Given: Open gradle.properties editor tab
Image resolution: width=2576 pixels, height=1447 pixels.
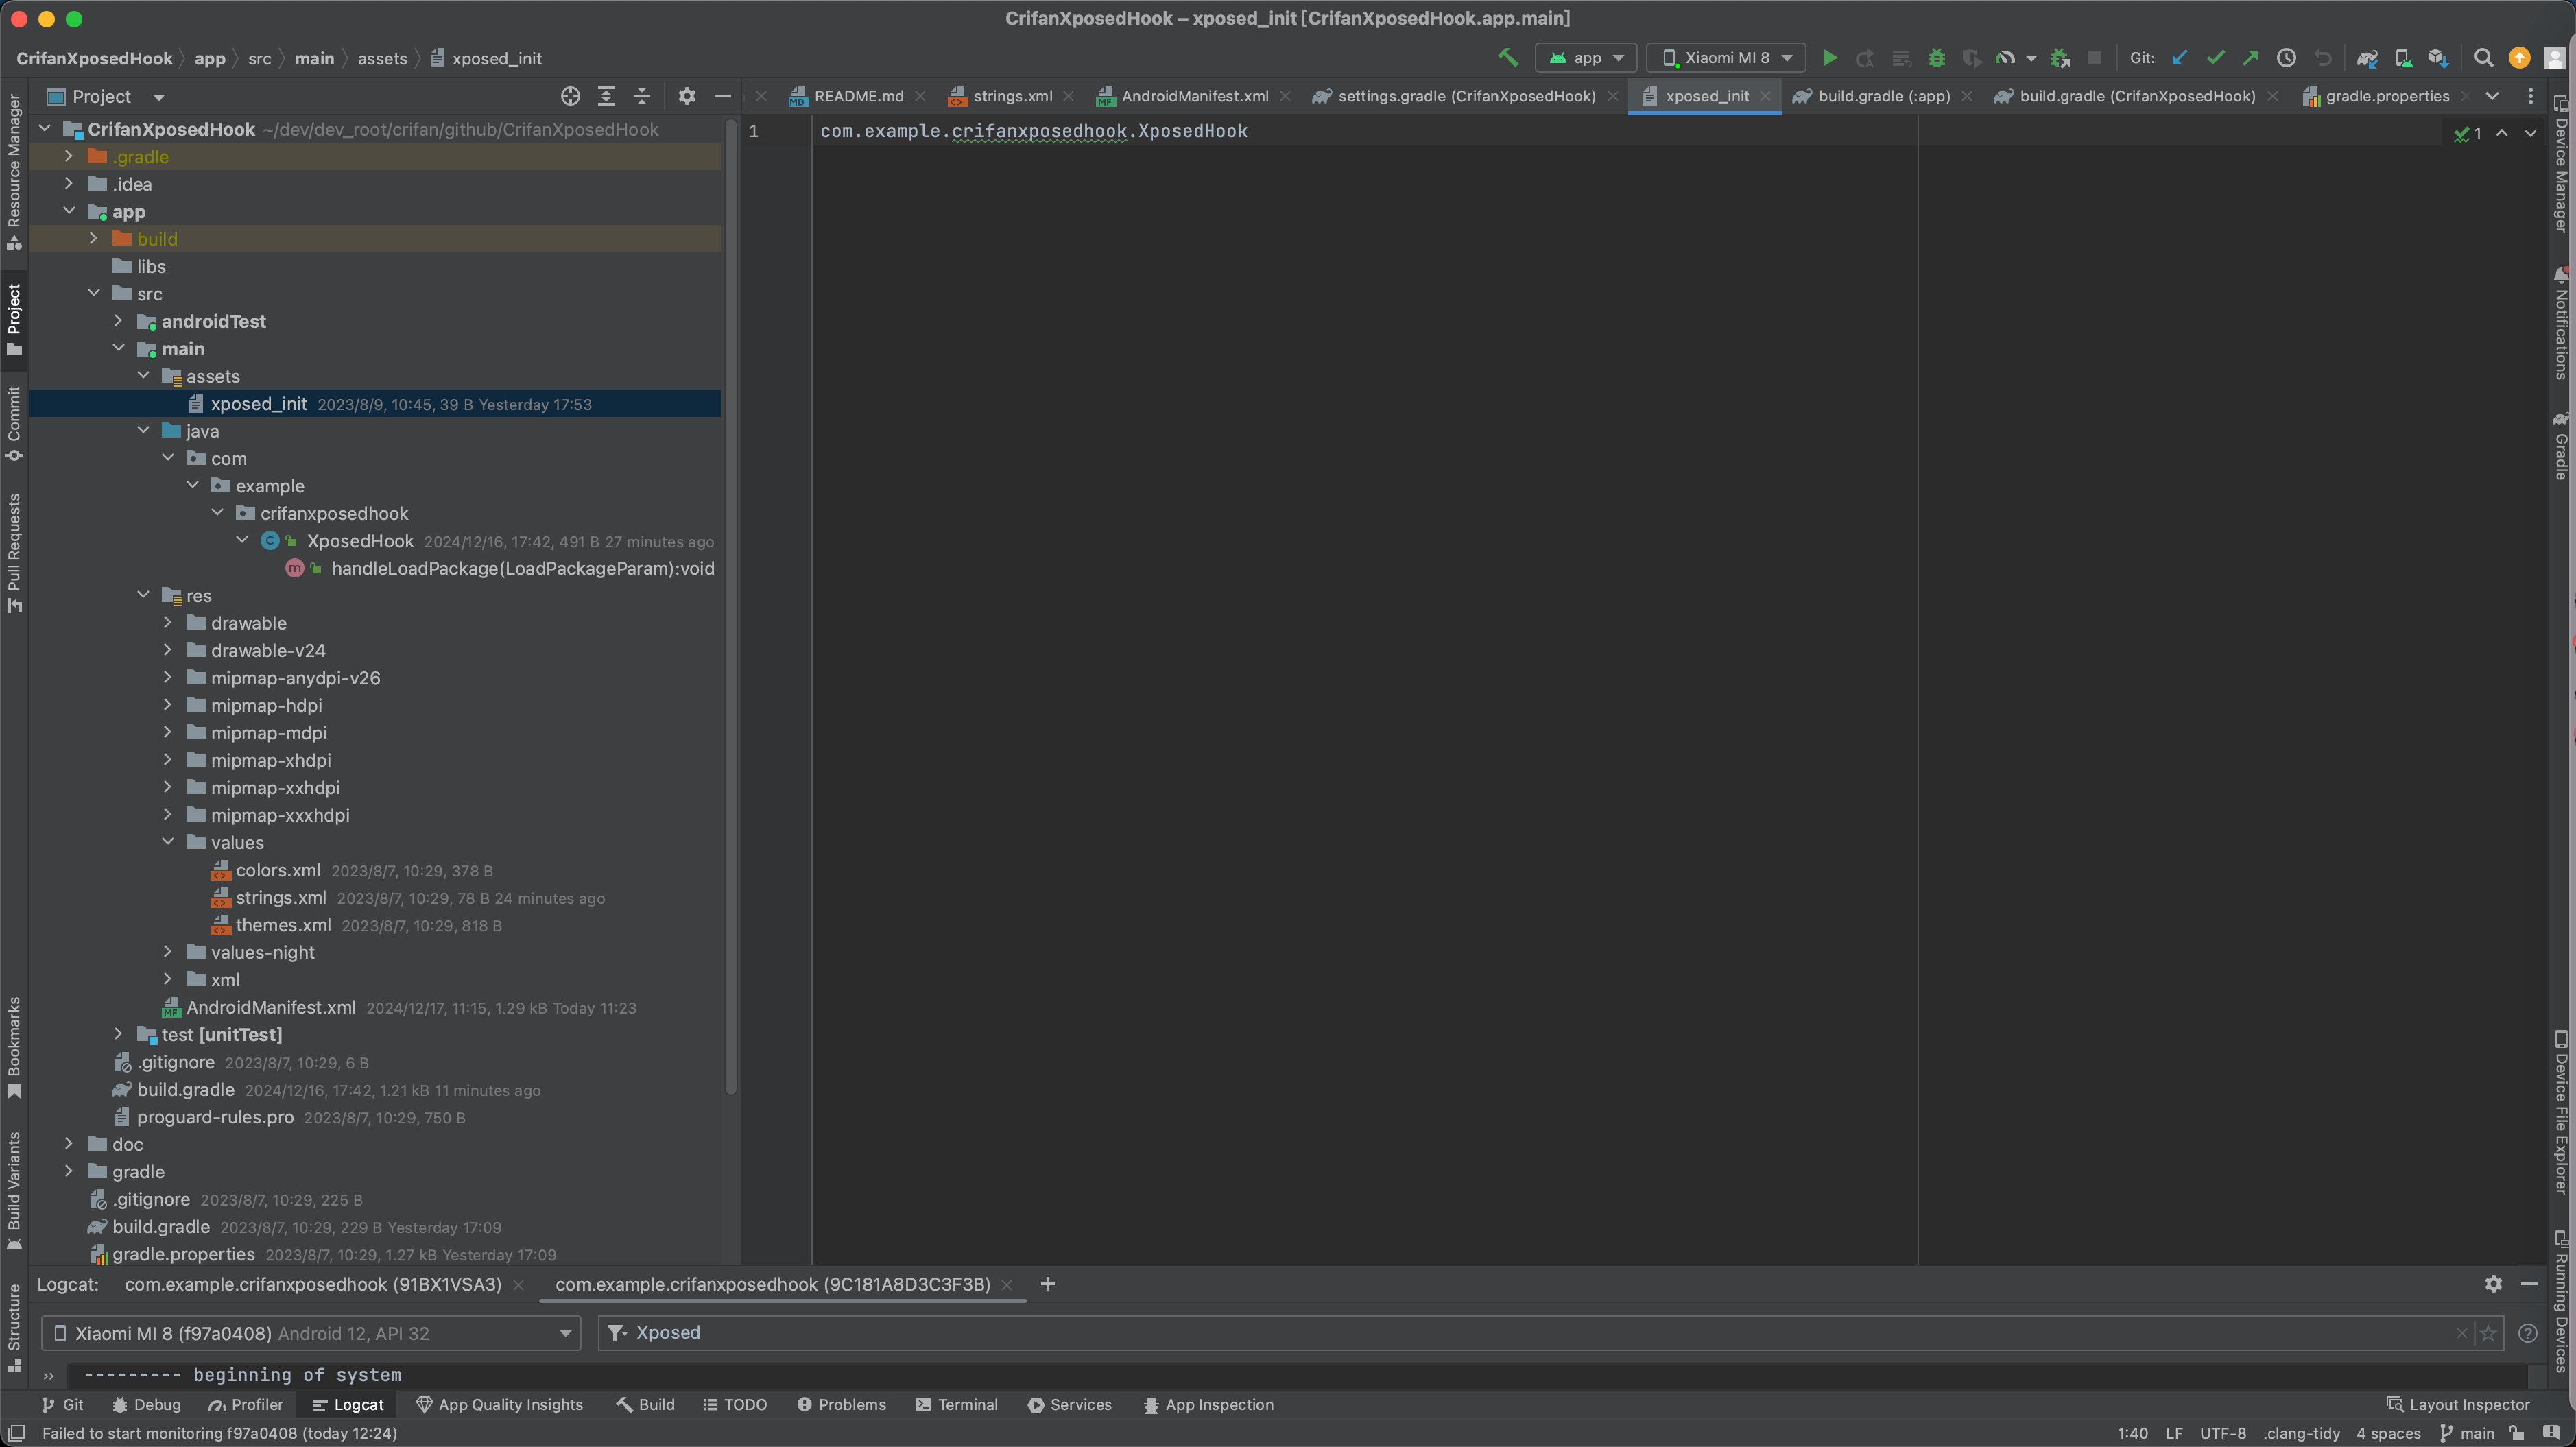Looking at the screenshot, I should (2386, 96).
